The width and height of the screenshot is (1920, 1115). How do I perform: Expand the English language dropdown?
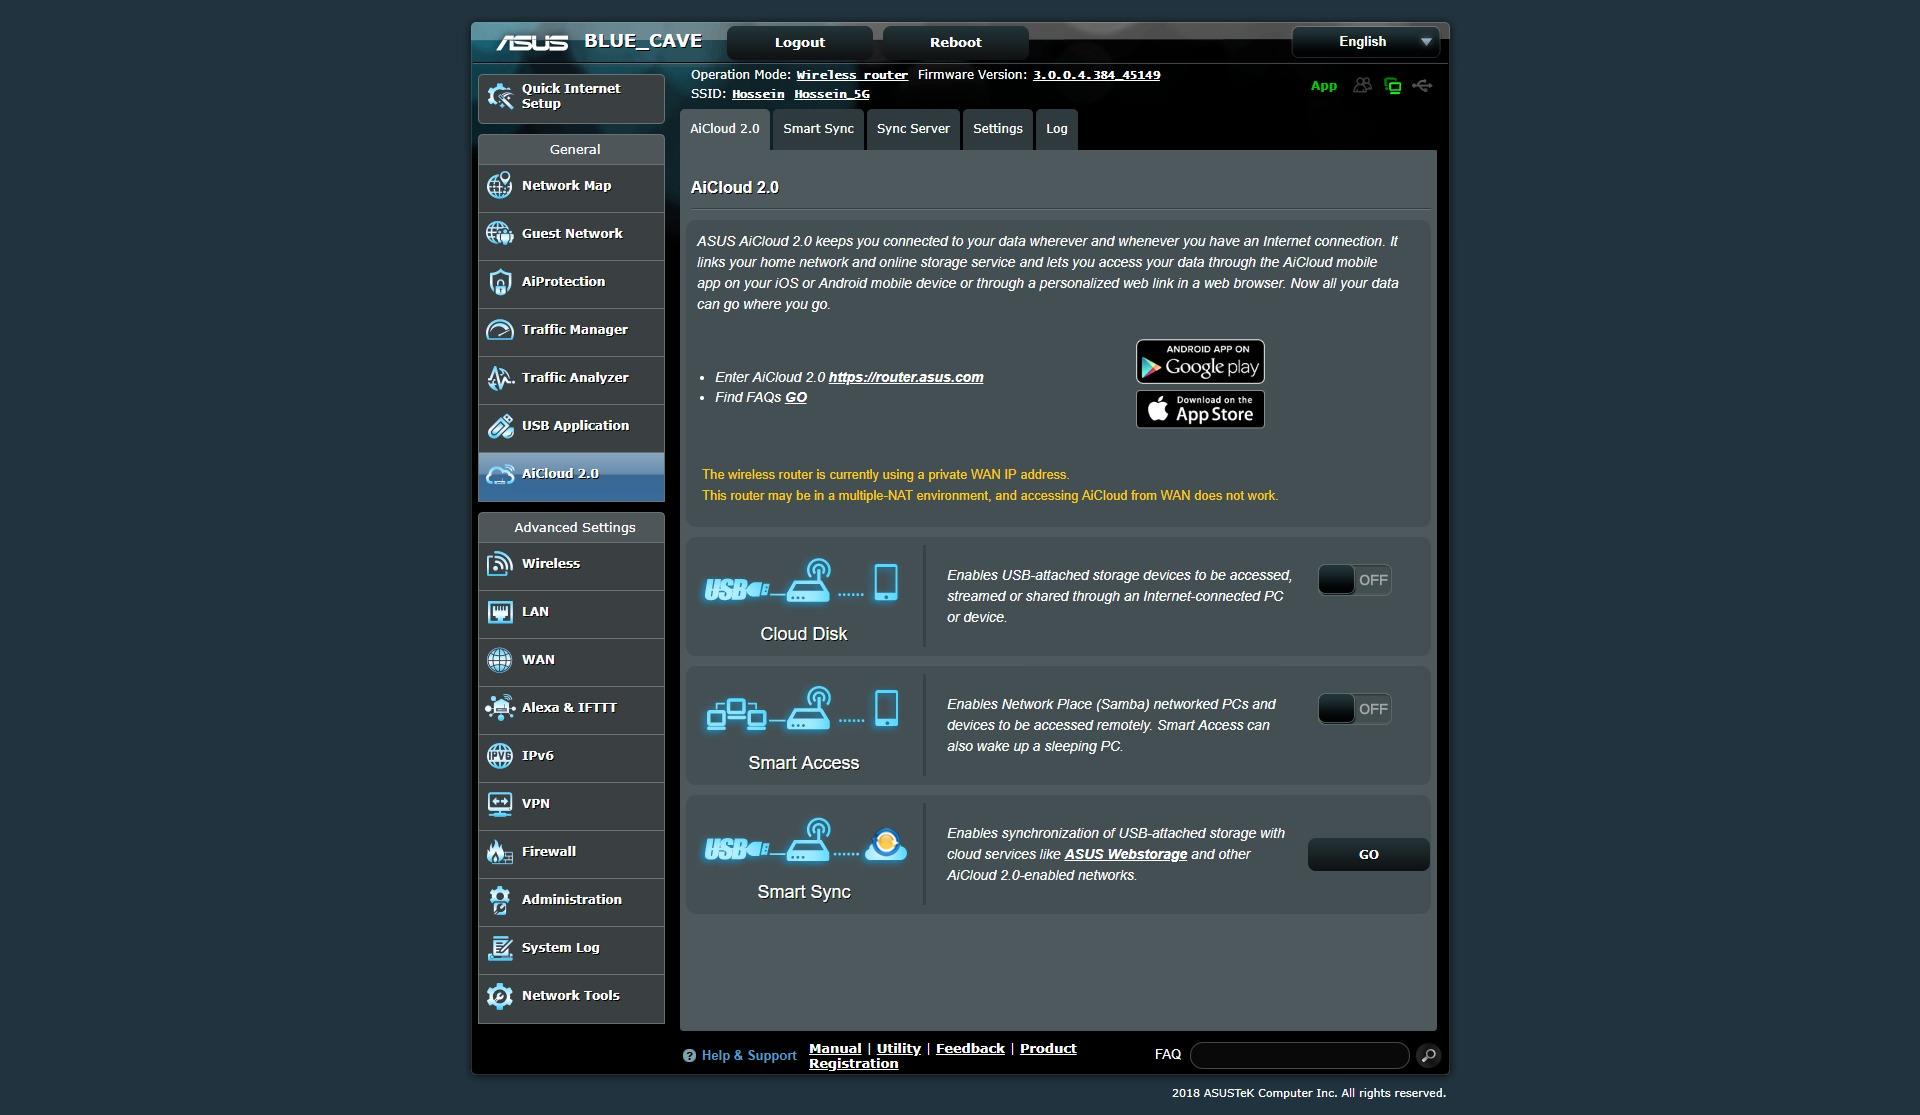point(1366,42)
